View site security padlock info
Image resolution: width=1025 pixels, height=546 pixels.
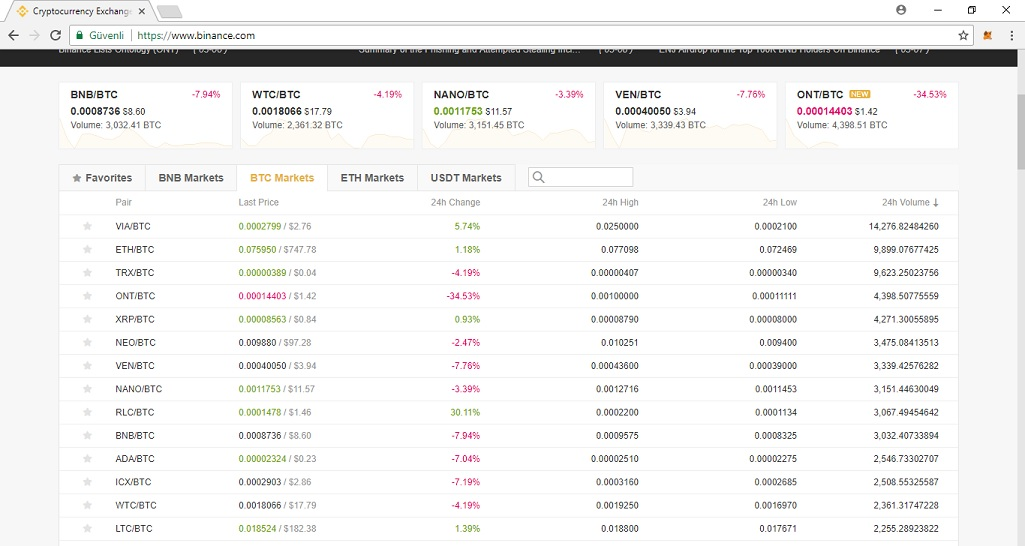79,35
